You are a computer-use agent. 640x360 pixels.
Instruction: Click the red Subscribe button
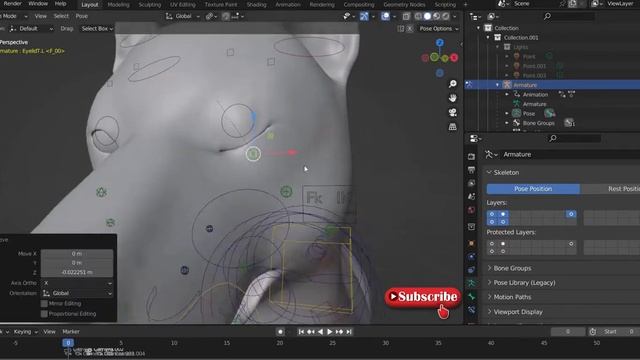tap(423, 297)
